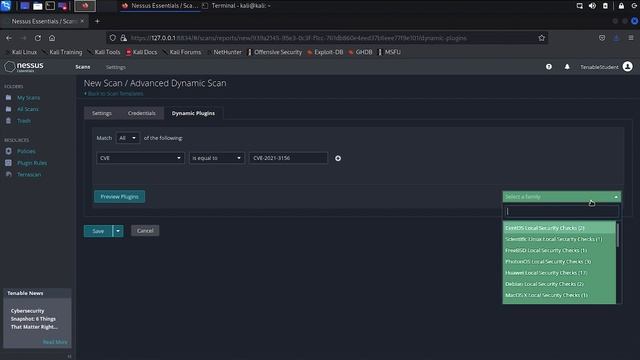640x360 pixels.
Task: Open the notifications bell
Action: click(567, 67)
